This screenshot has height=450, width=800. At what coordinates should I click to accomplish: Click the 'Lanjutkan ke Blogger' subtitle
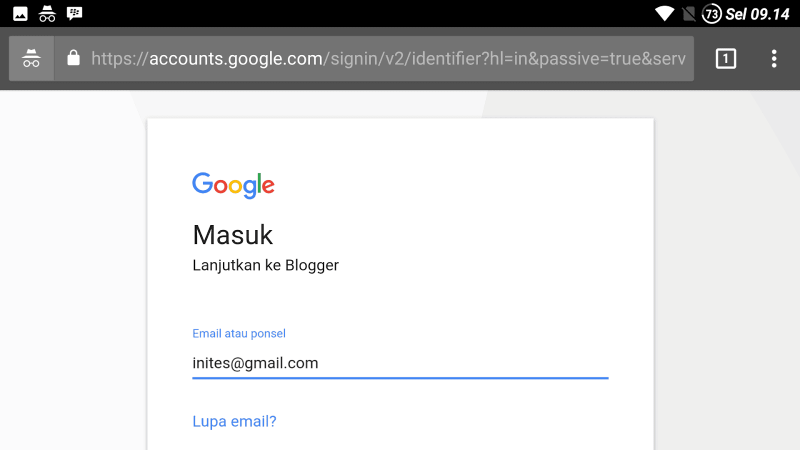pos(265,266)
